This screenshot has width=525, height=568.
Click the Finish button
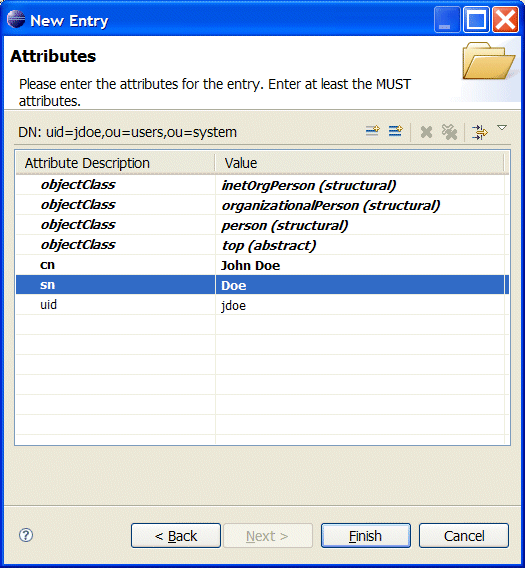[x=366, y=535]
